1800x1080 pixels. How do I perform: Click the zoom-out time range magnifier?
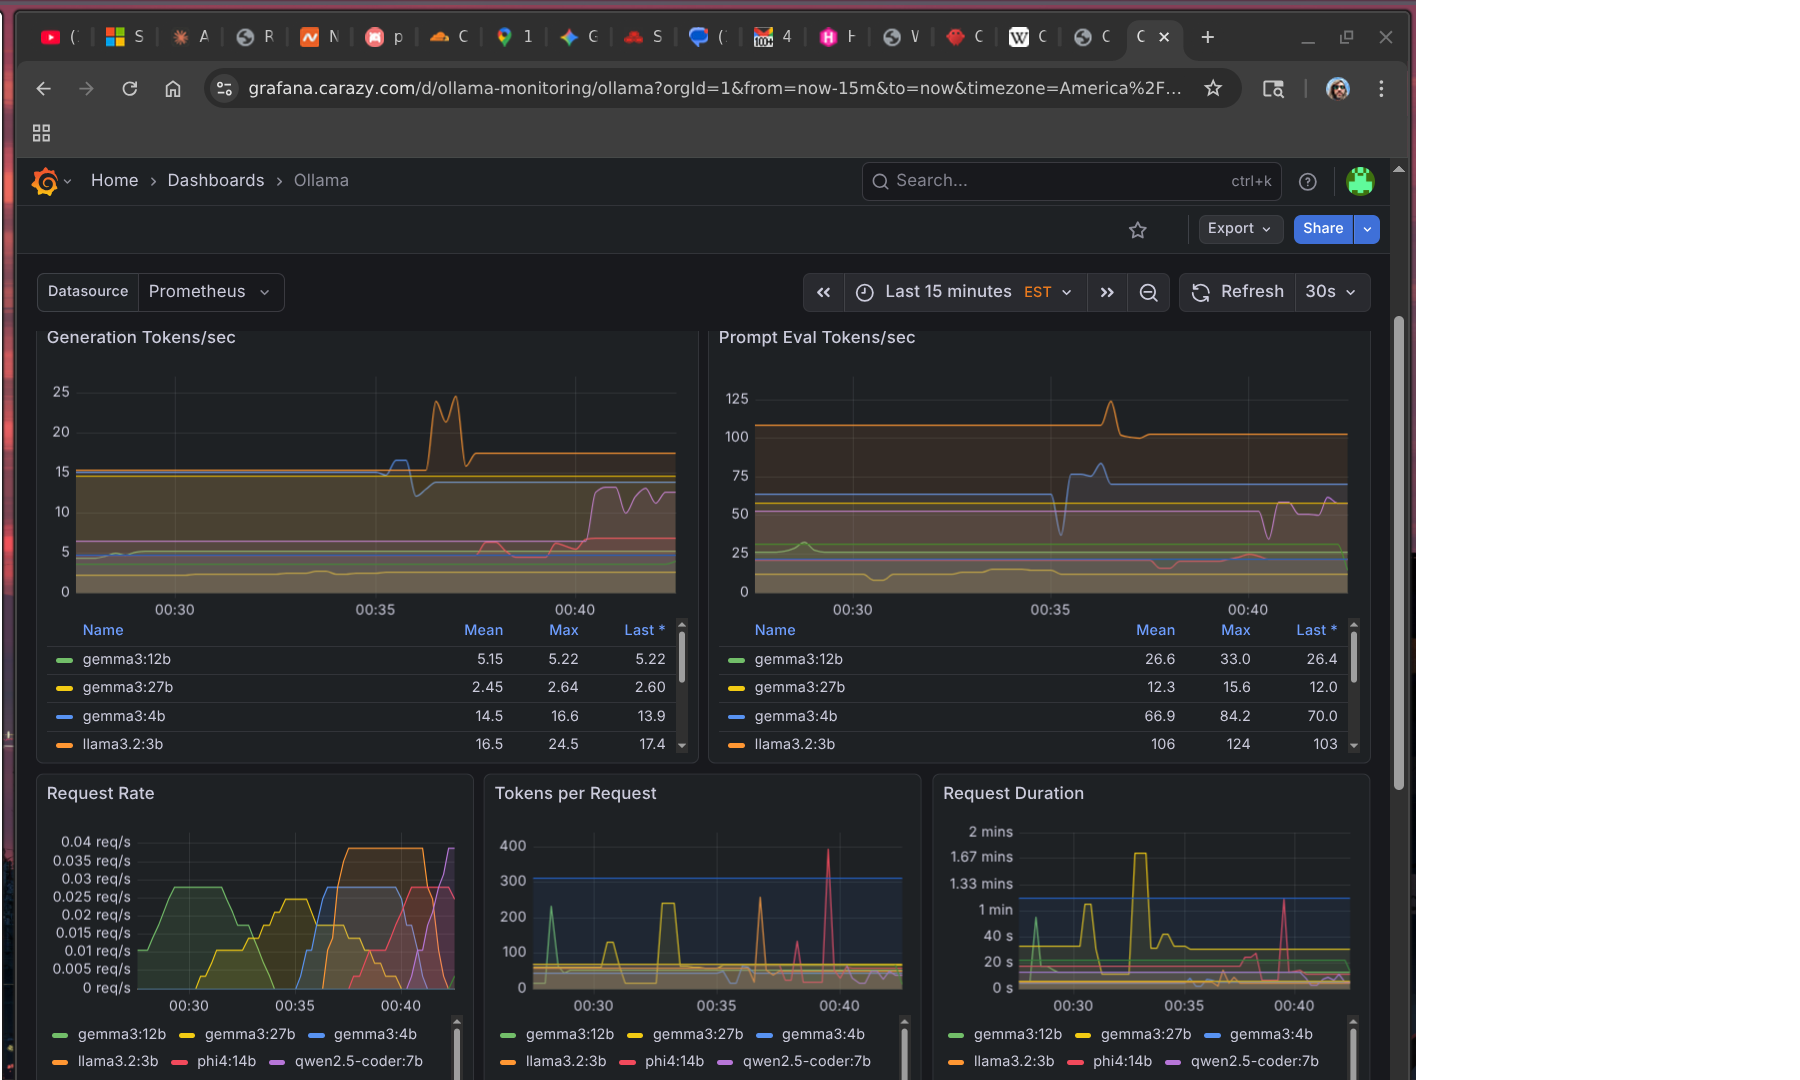point(1148,292)
